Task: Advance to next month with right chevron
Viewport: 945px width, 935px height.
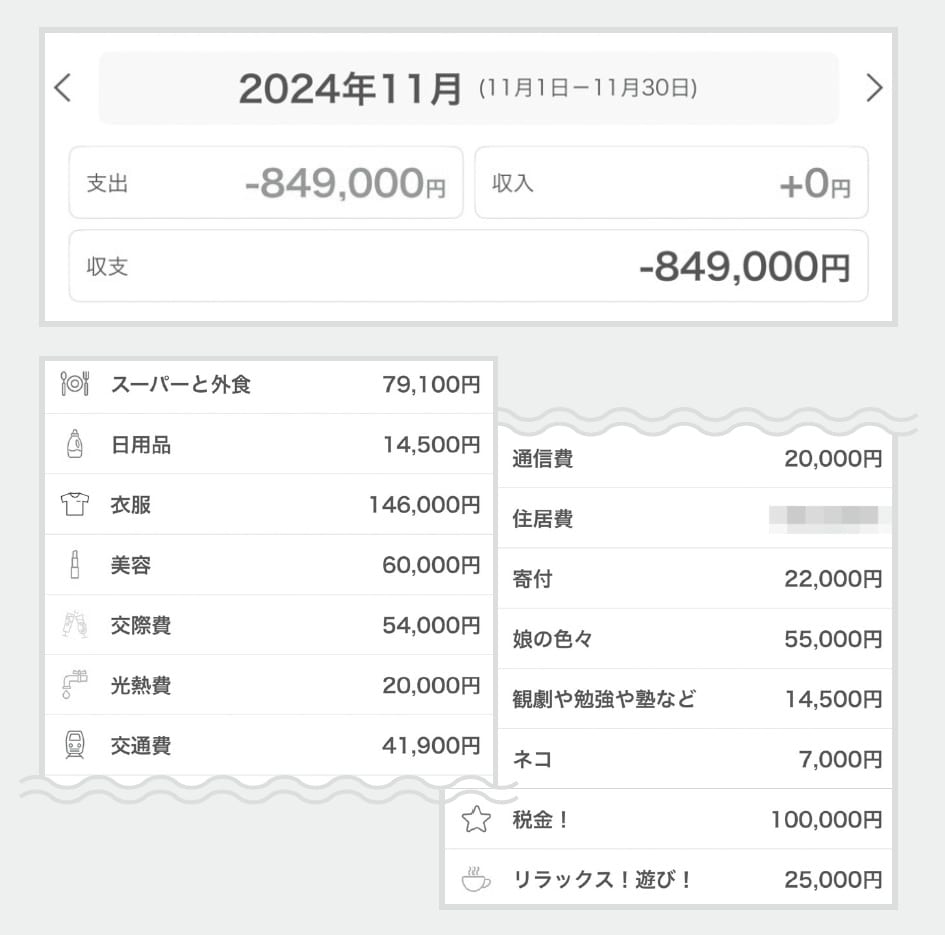Action: (874, 88)
